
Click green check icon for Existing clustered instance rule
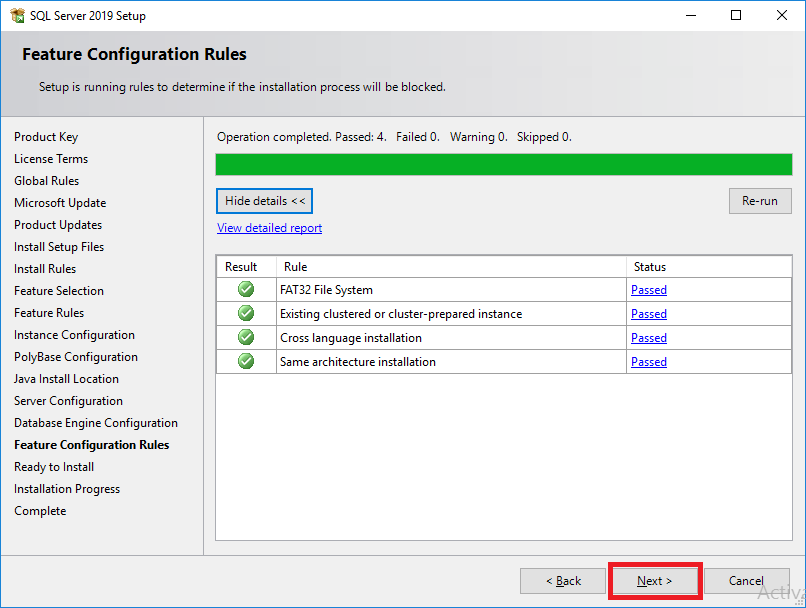[246, 313]
